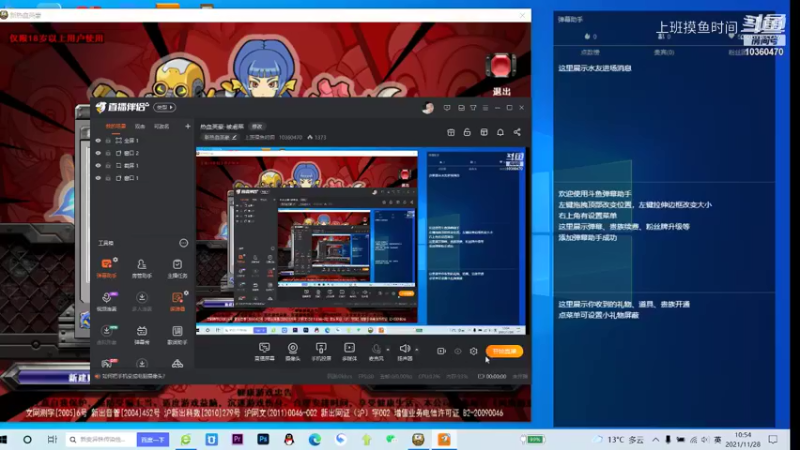Open the orange tool under 主播任务
The height and width of the screenshot is (450, 800).
(x=177, y=301)
